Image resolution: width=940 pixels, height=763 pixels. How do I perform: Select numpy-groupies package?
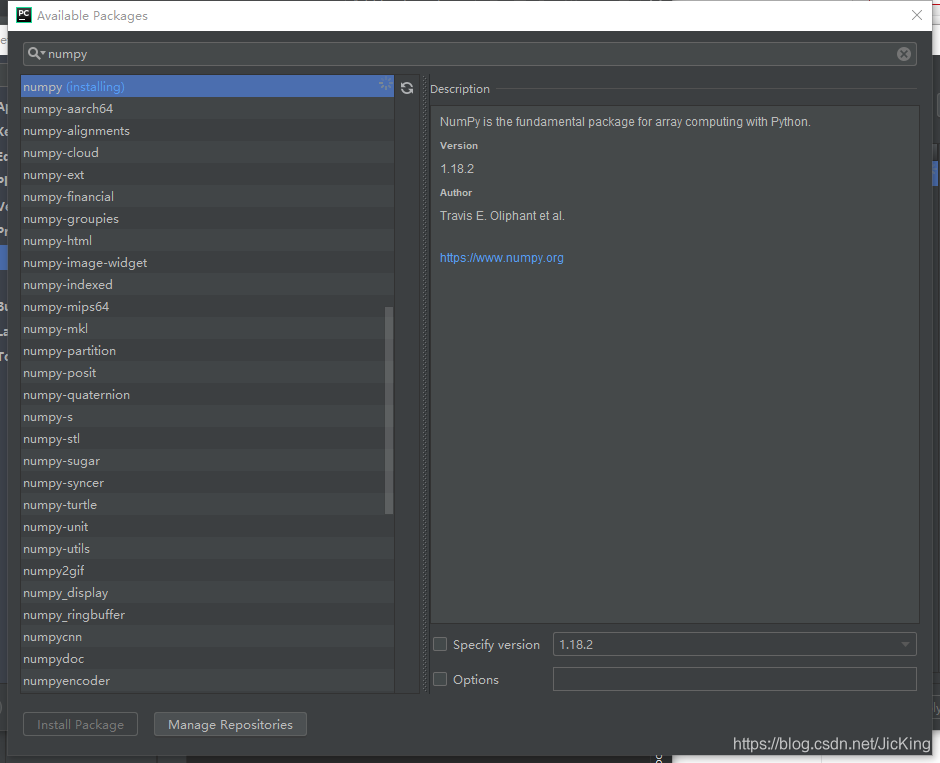coord(207,219)
